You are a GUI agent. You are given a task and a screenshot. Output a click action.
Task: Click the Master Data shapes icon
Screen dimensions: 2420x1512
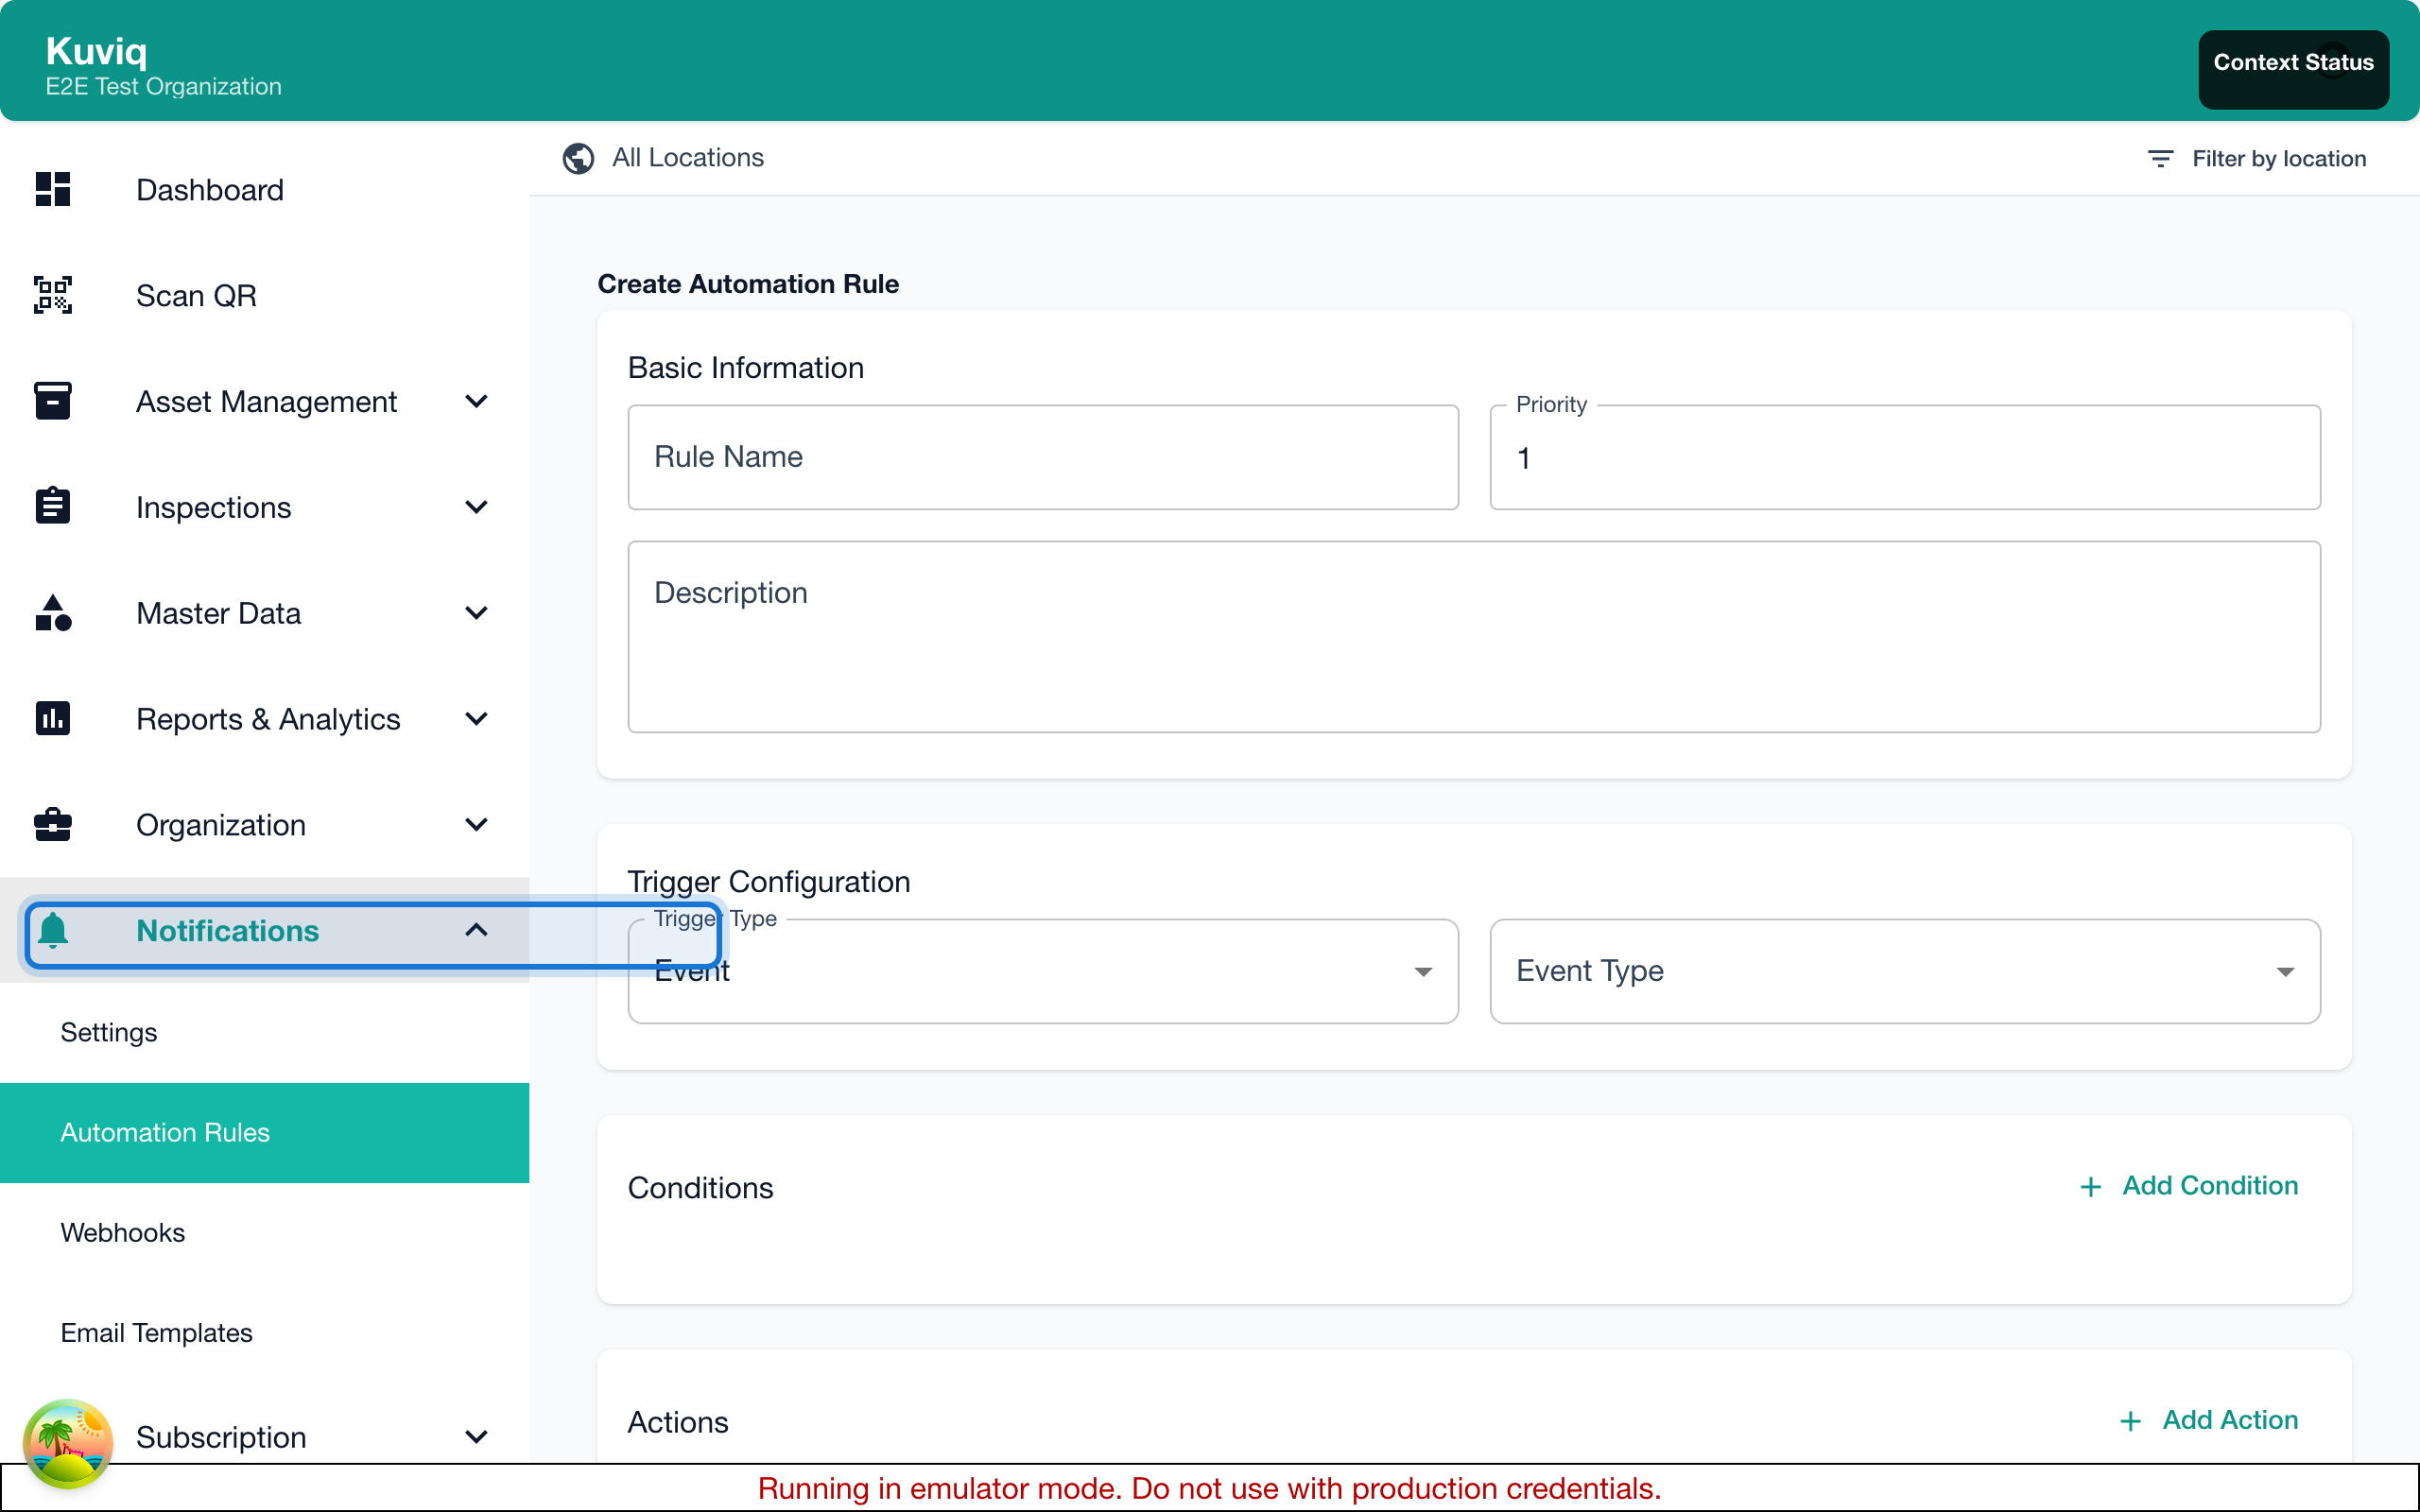click(x=53, y=613)
